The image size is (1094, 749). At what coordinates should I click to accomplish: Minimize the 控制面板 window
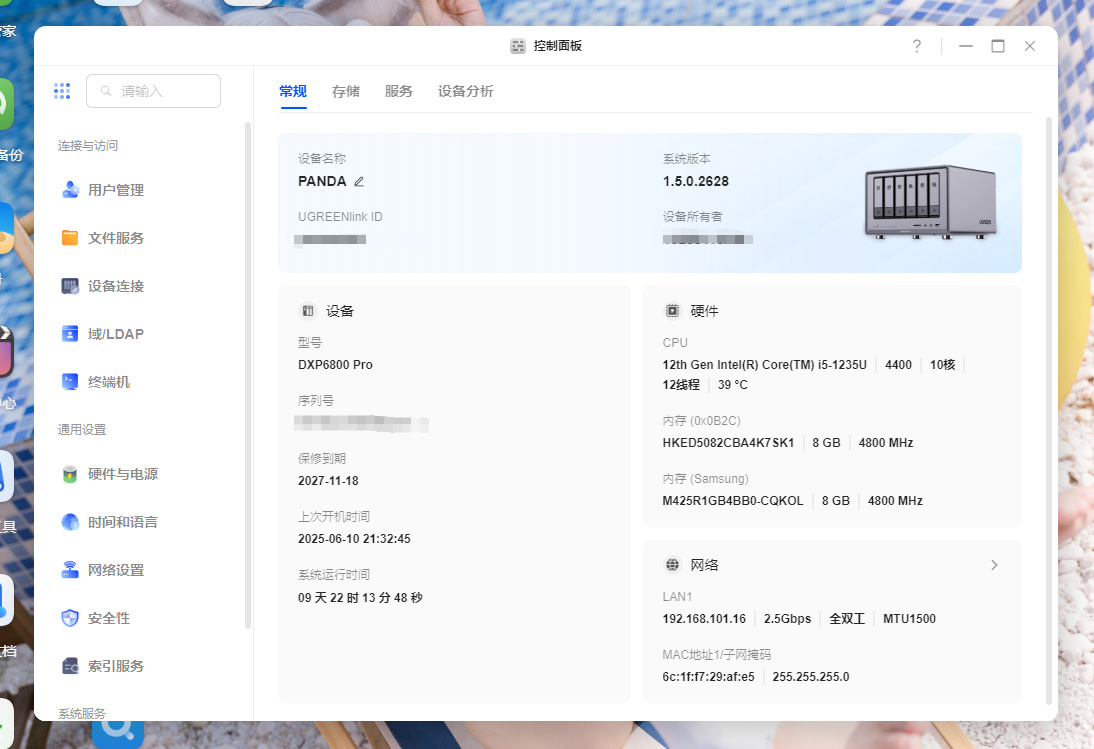click(x=966, y=46)
